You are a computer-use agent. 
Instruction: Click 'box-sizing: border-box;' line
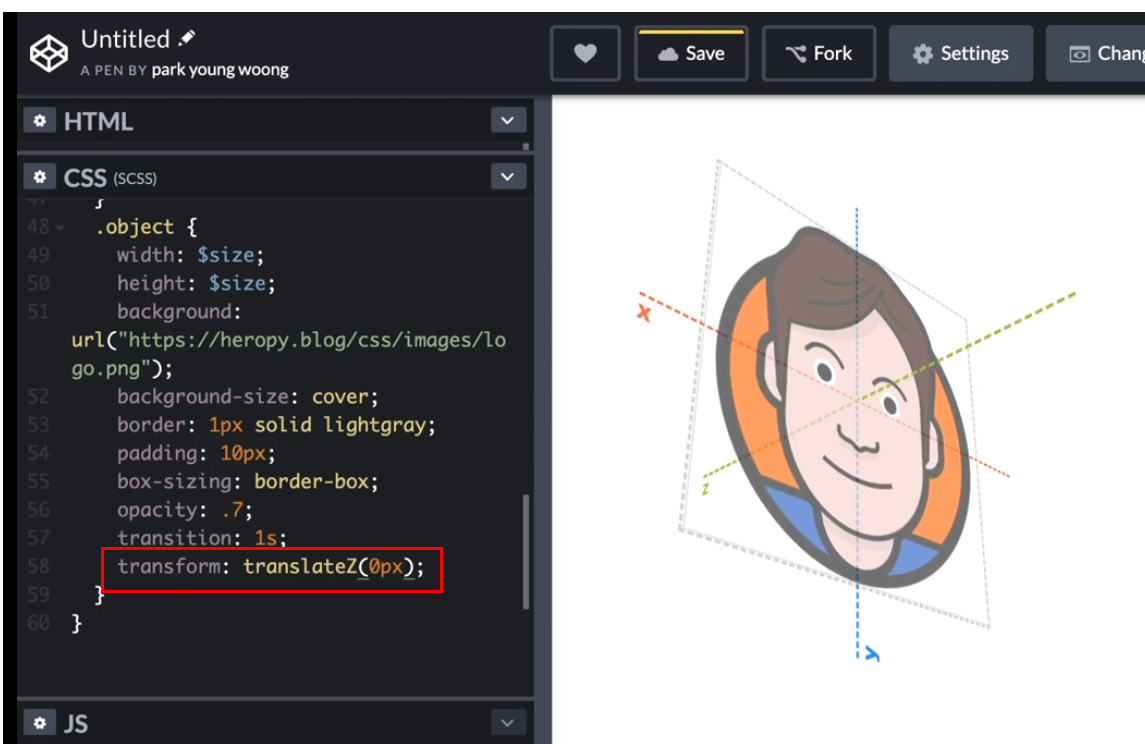248,482
